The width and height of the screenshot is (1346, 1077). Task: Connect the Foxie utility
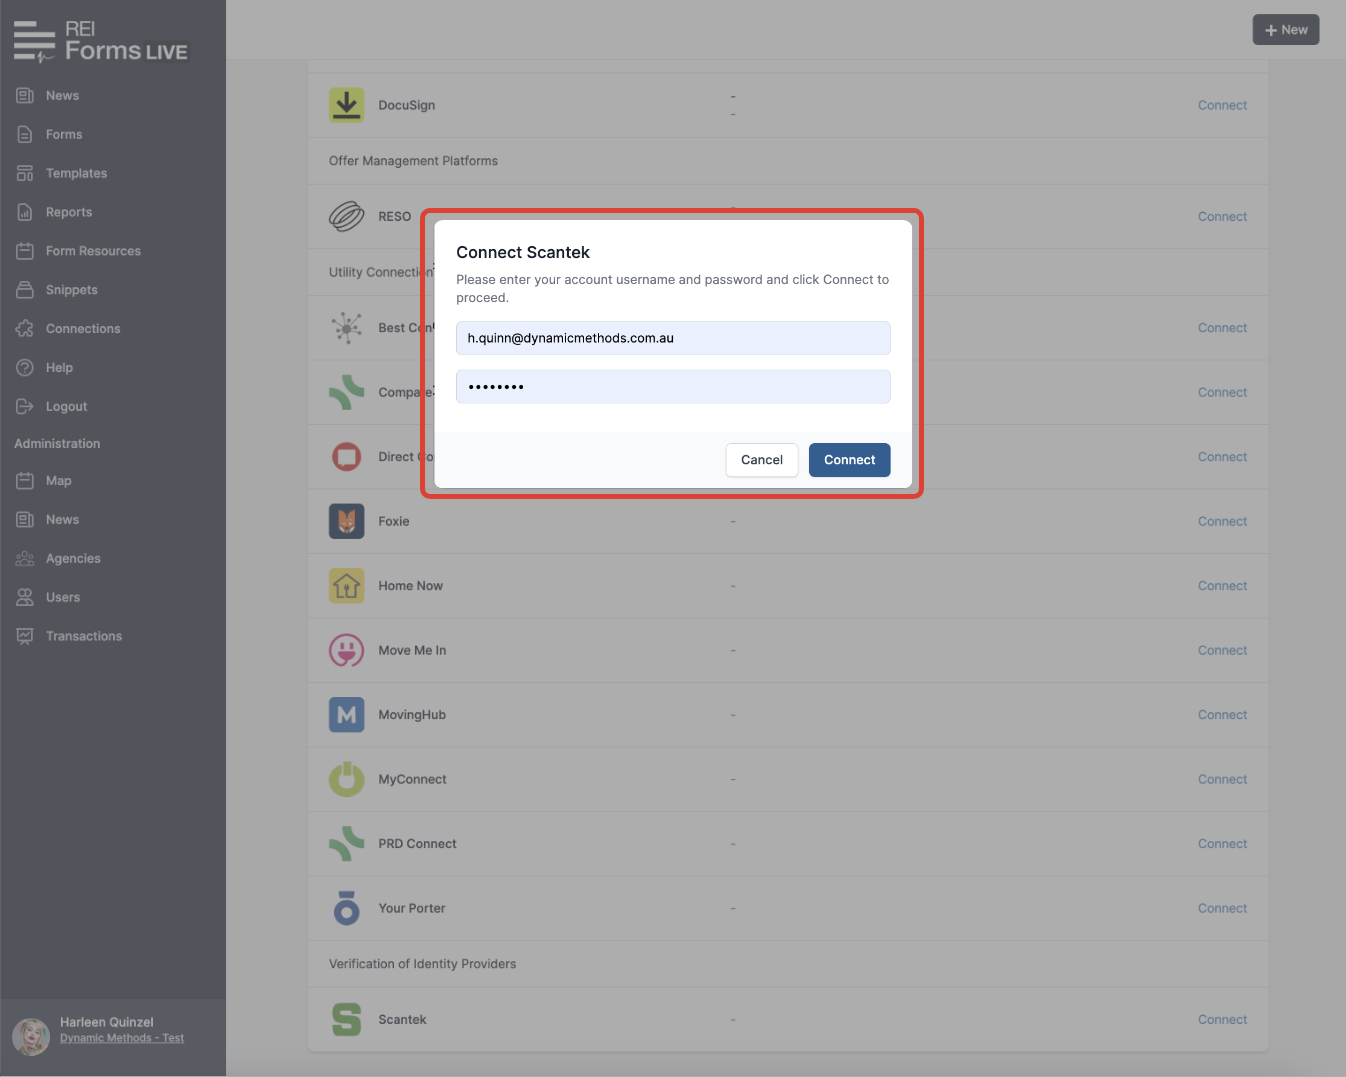tap(1222, 522)
